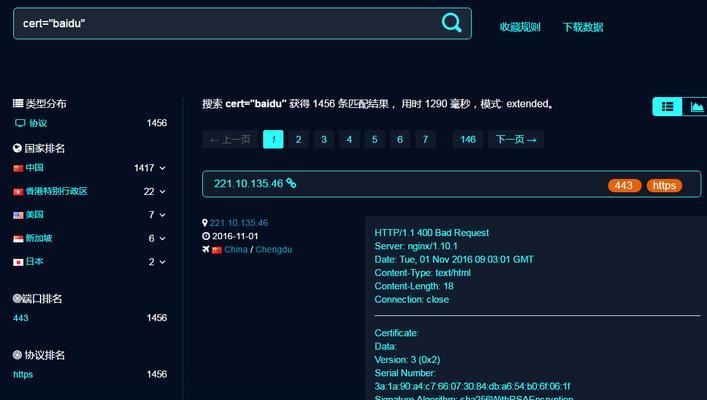
Task: Click the map pin location icon
Action: coord(205,223)
